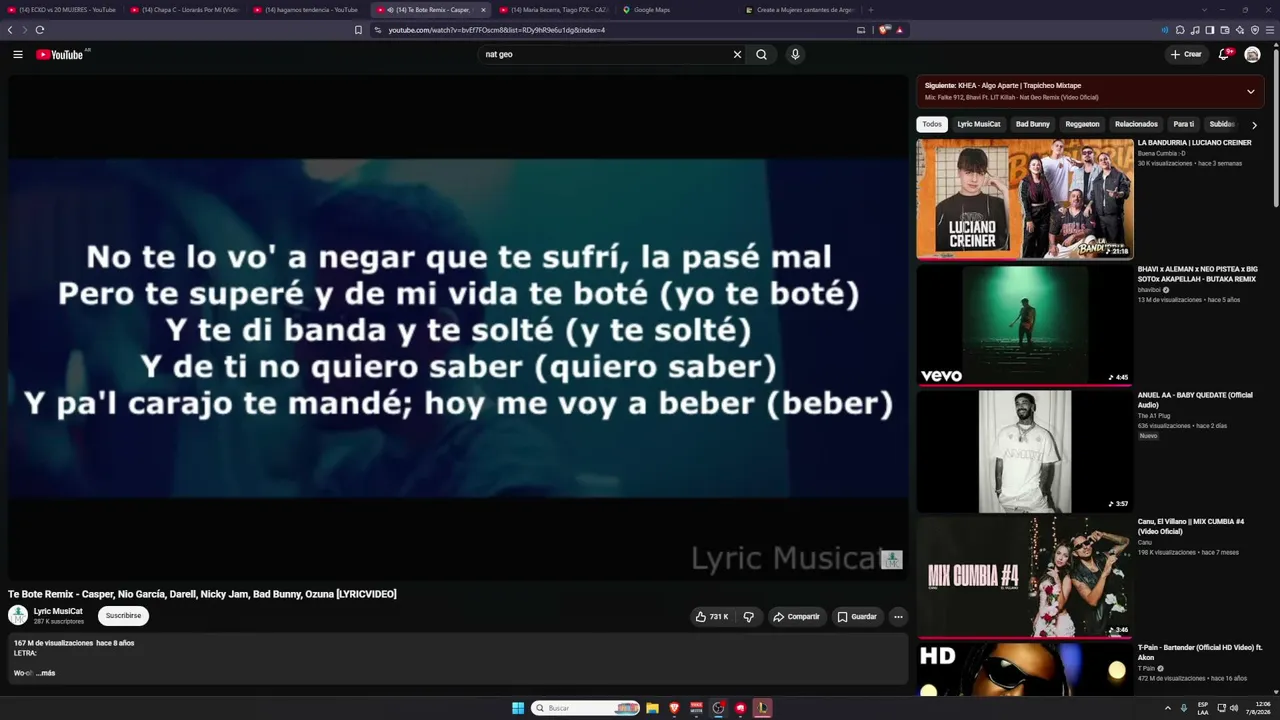Clear the 'nat geo' search text
Screen dimensions: 1280x720
(x=737, y=55)
